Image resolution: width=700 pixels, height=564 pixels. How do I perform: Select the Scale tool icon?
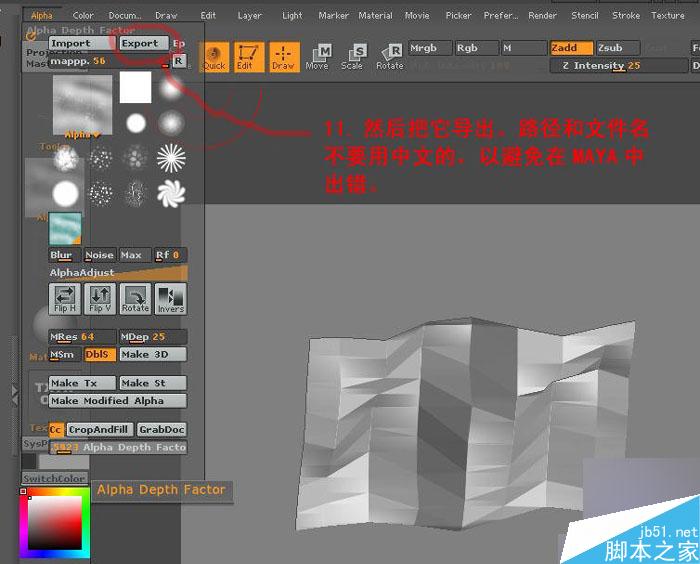coord(353,57)
